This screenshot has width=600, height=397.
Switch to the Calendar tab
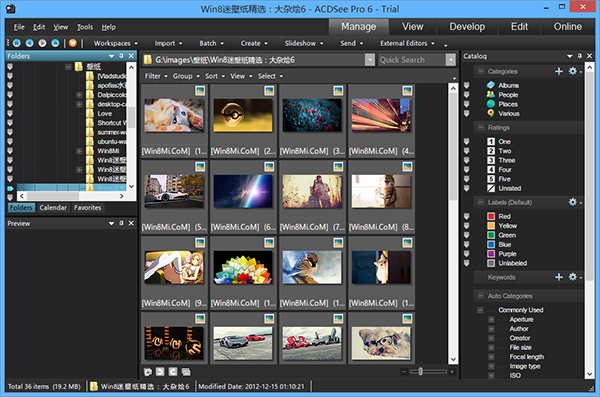pos(53,207)
